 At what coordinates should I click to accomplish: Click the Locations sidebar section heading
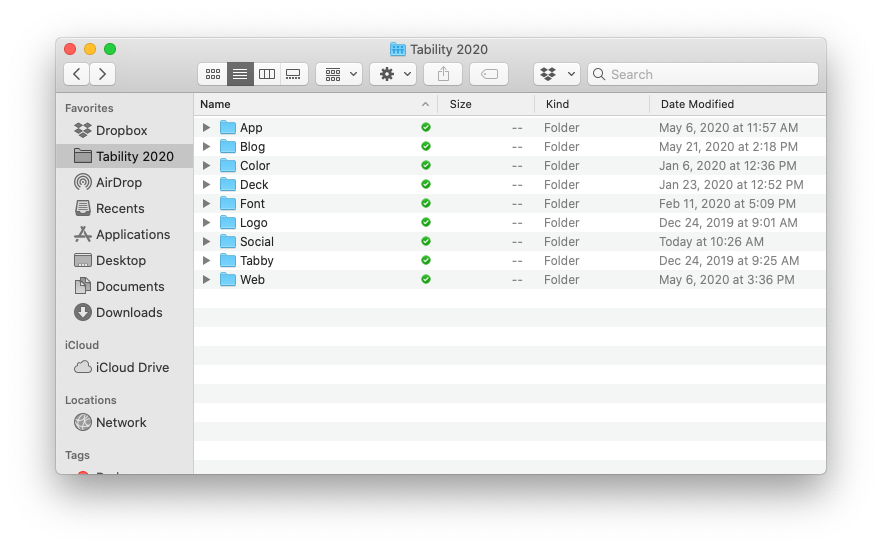pyautogui.click(x=91, y=400)
